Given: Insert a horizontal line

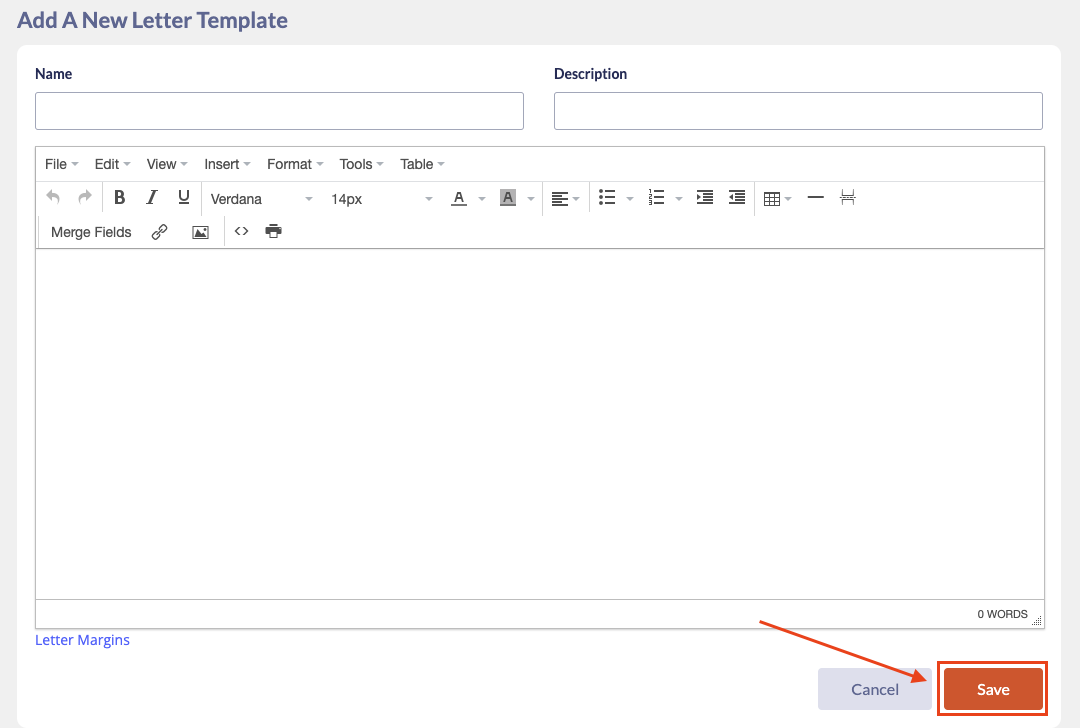Looking at the screenshot, I should 816,198.
